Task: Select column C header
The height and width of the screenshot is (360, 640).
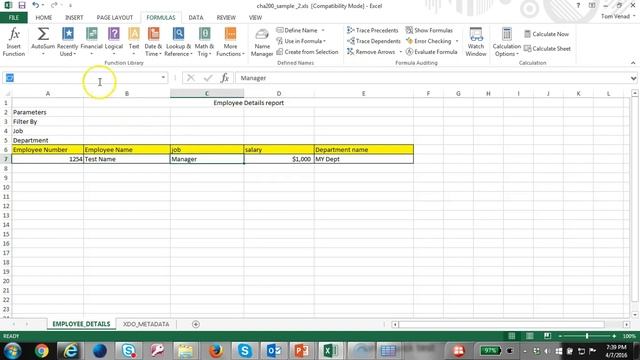Action: pos(207,93)
